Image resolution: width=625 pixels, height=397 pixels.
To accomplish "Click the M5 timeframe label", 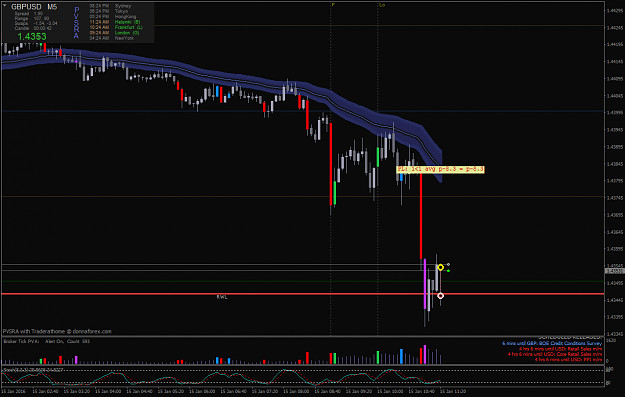I will point(52,7).
